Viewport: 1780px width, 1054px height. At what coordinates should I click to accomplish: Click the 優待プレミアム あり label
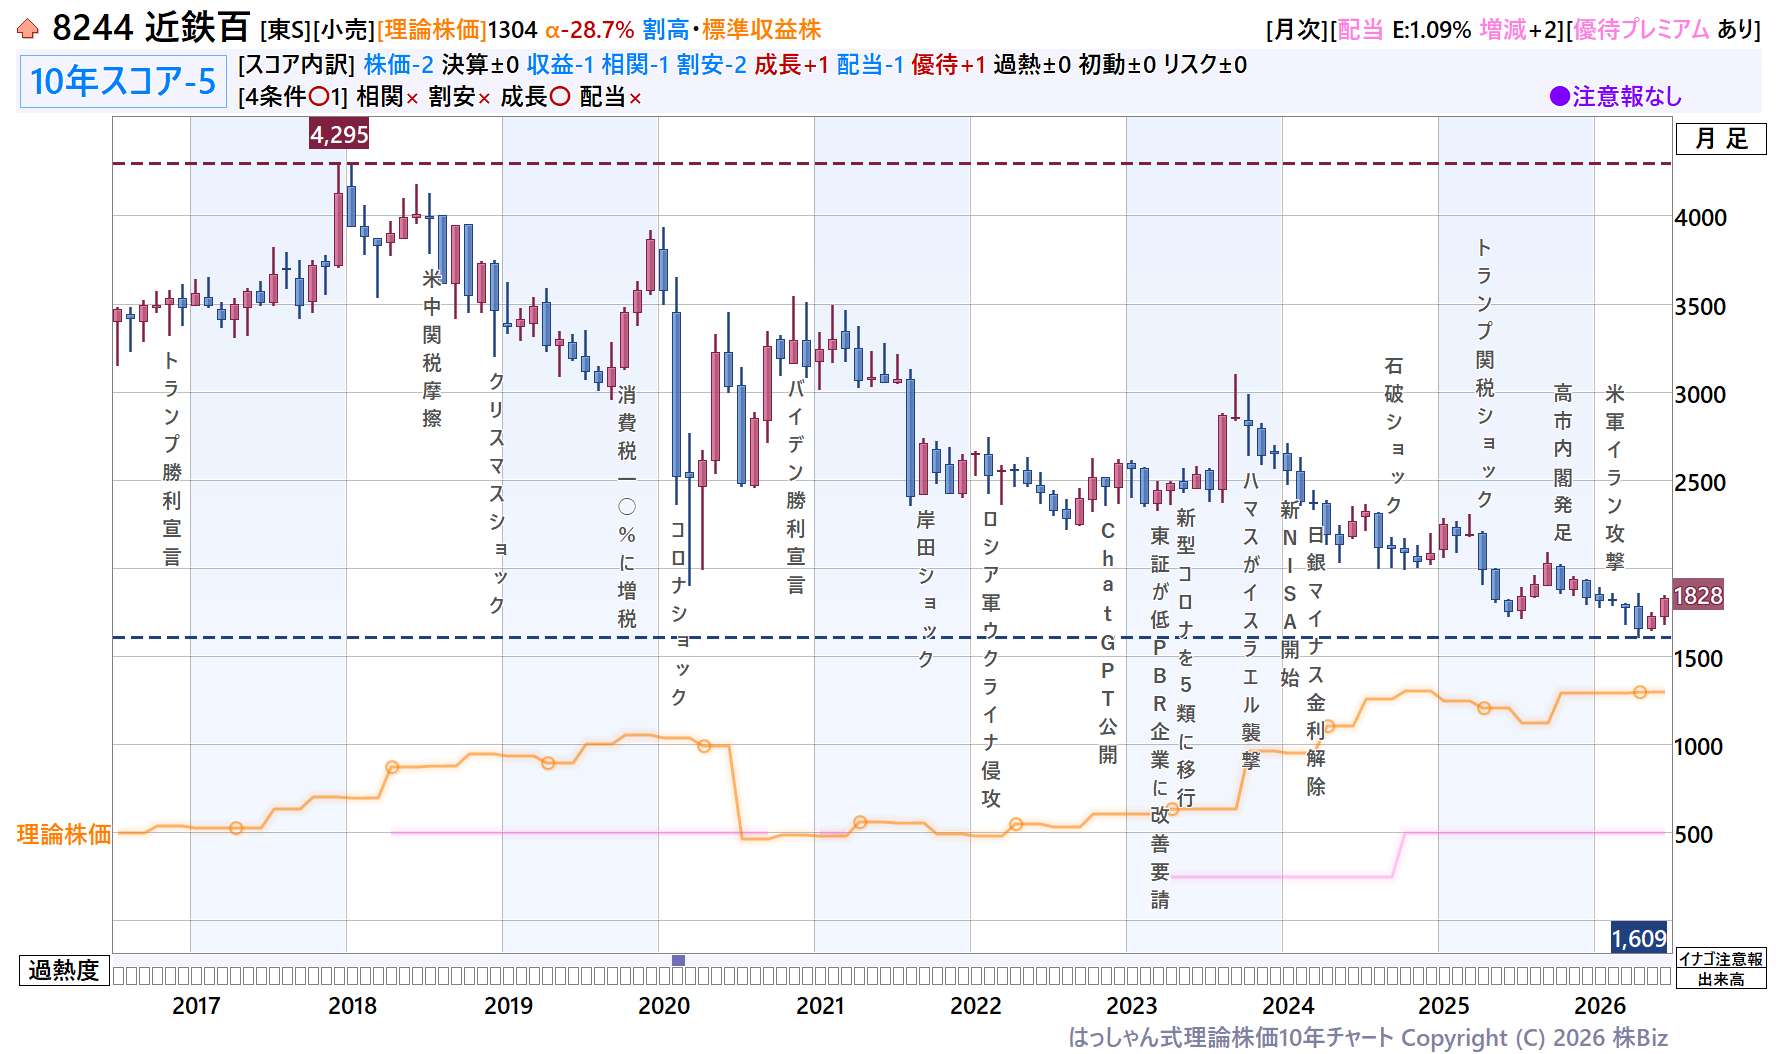(1663, 30)
